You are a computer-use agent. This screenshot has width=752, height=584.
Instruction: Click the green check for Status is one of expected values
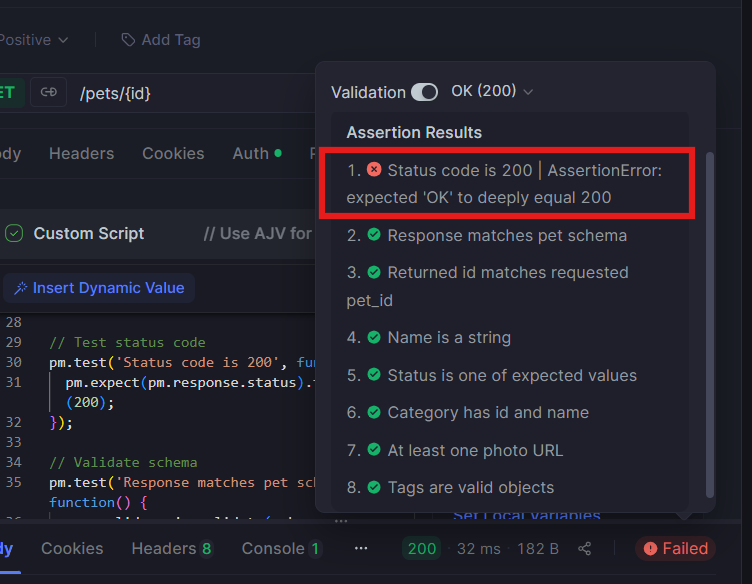374,374
